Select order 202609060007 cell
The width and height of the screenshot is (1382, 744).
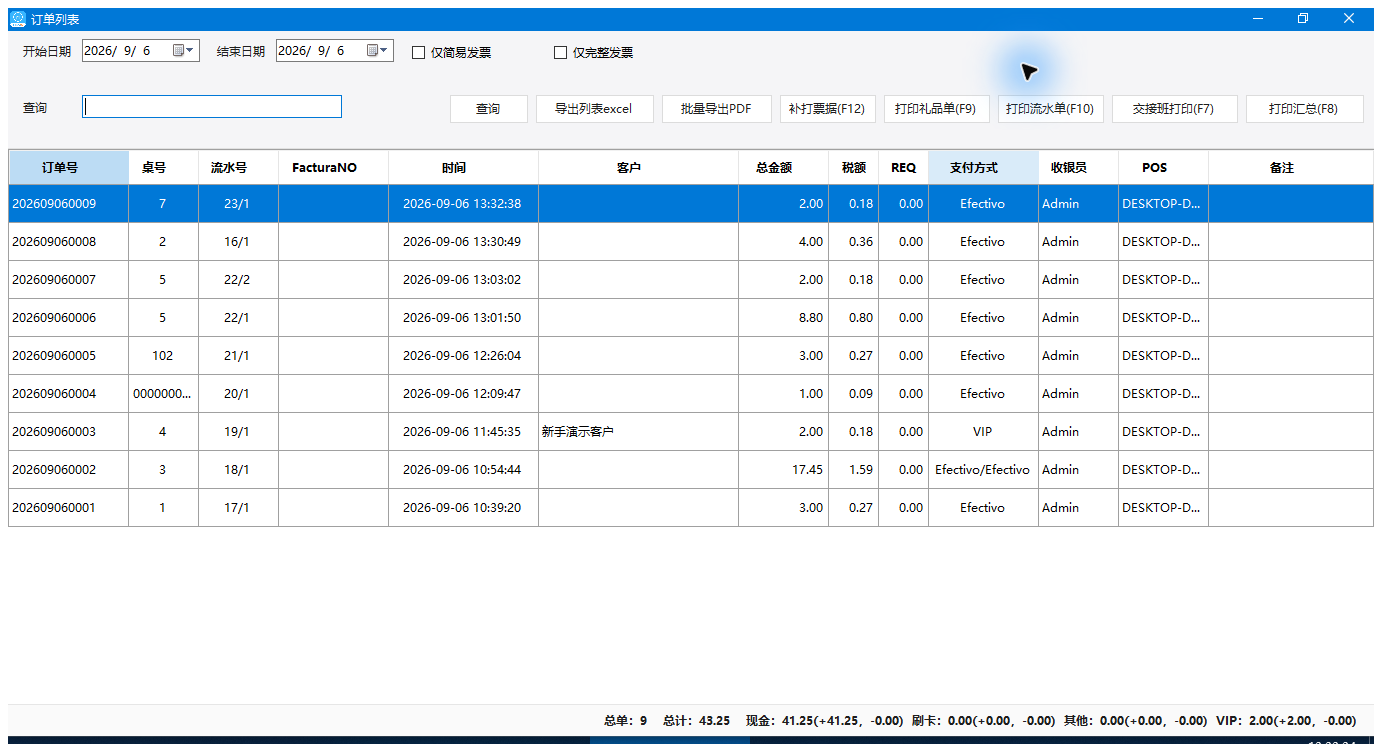click(68, 279)
